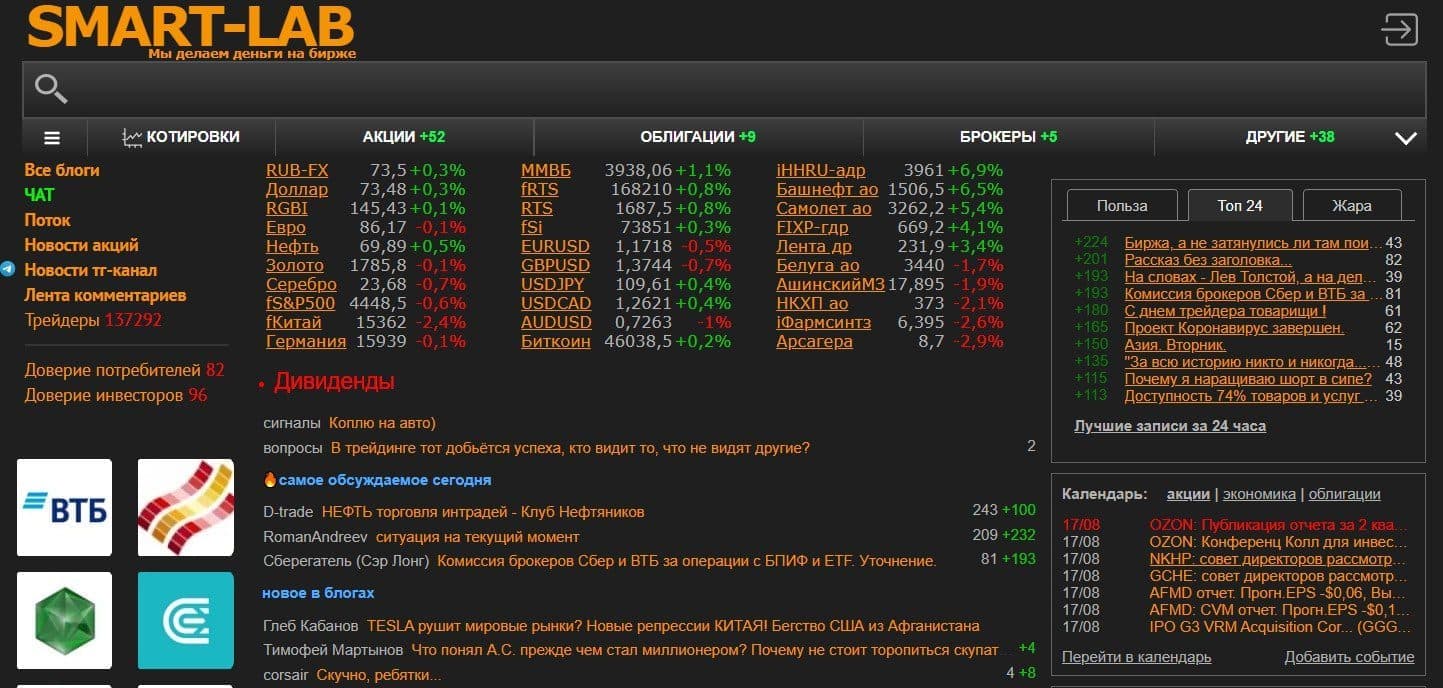Open Лента комментариев link
This screenshot has height=688, width=1443.
coord(106,295)
